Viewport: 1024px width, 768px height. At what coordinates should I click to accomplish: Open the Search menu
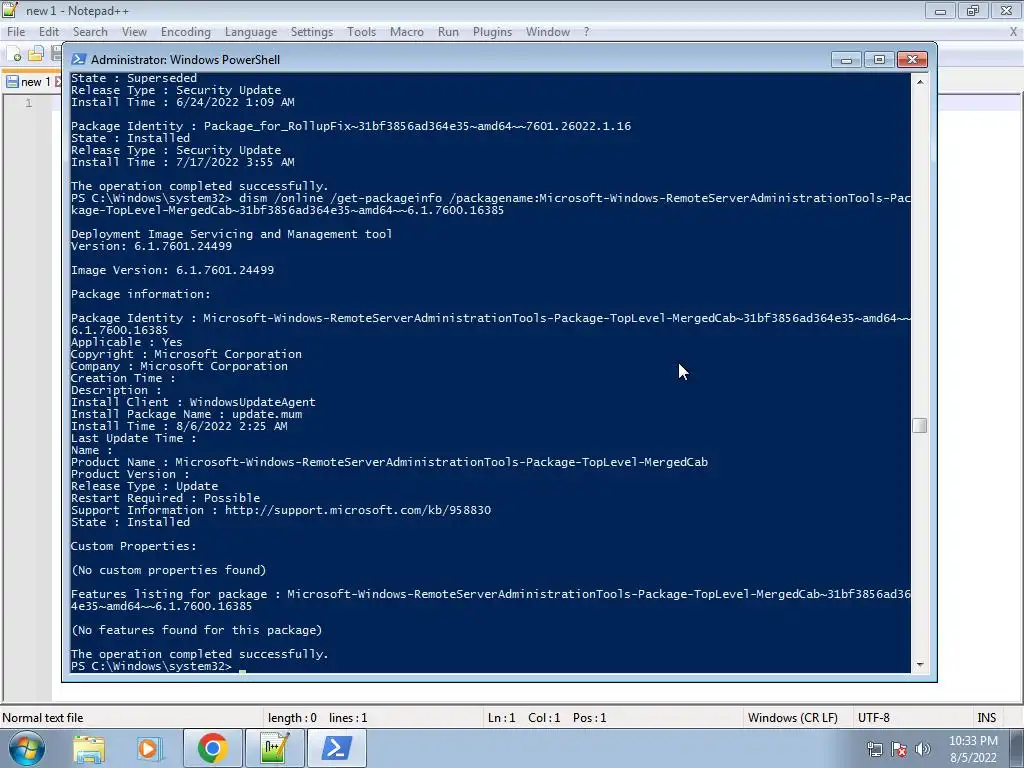pos(90,31)
